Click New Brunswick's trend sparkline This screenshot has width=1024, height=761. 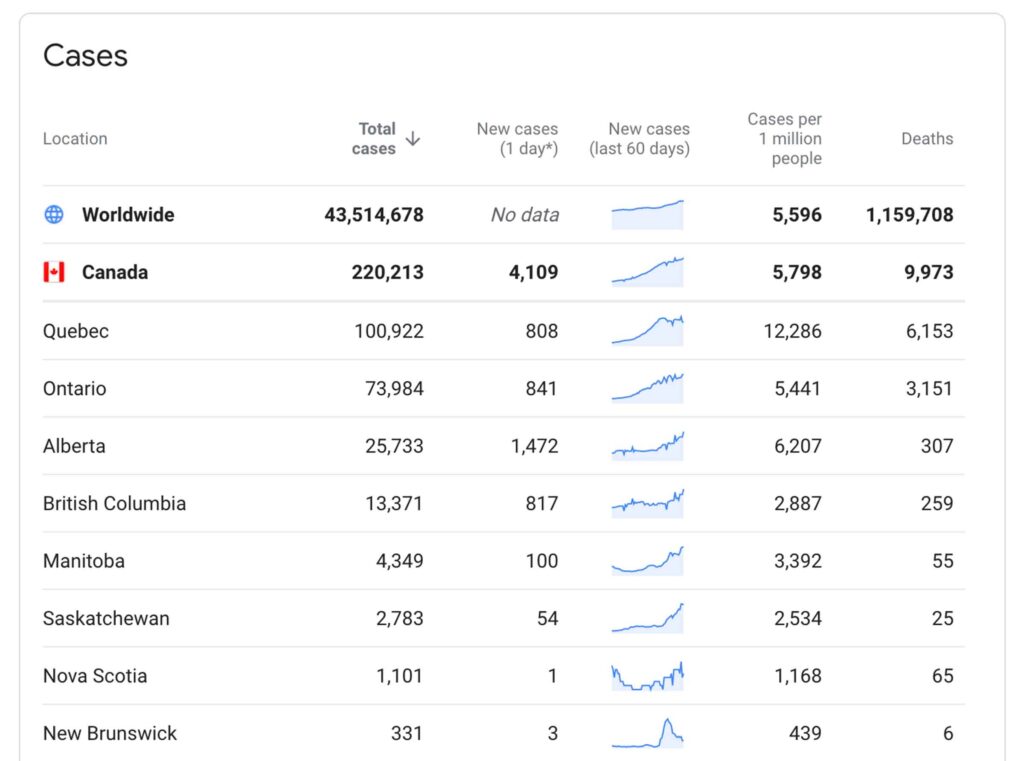point(647,733)
